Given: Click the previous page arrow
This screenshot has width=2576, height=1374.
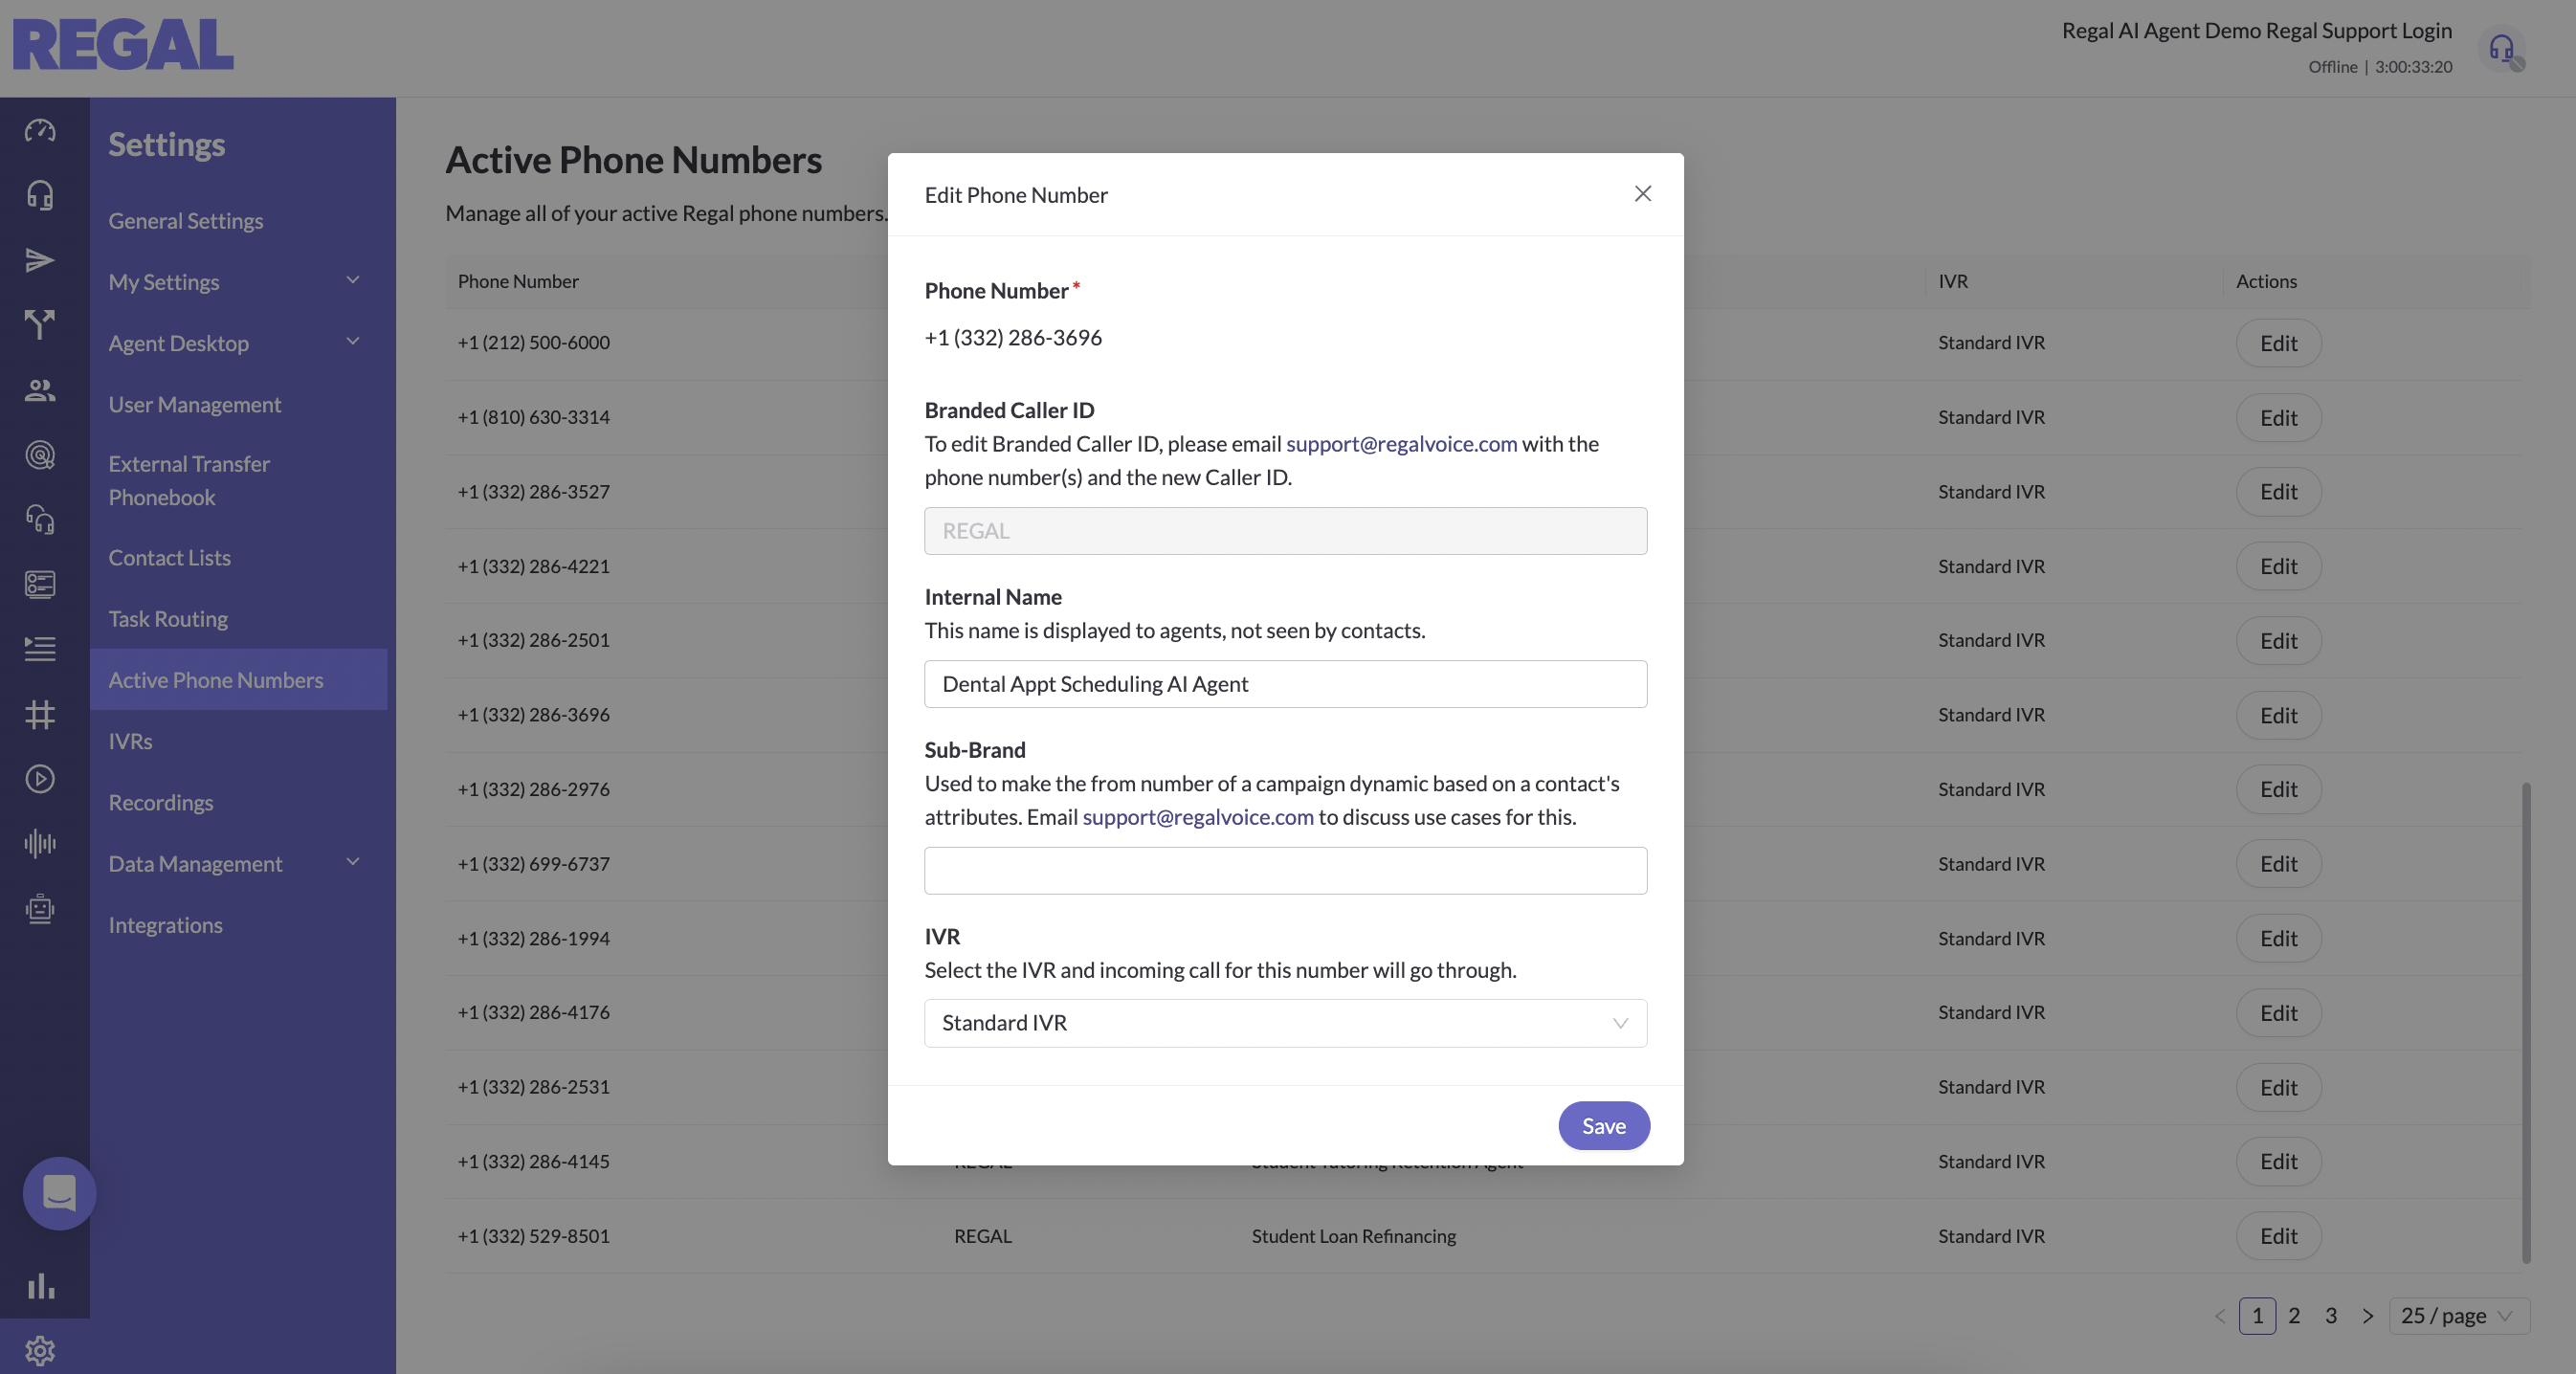Looking at the screenshot, I should pos(2221,1316).
